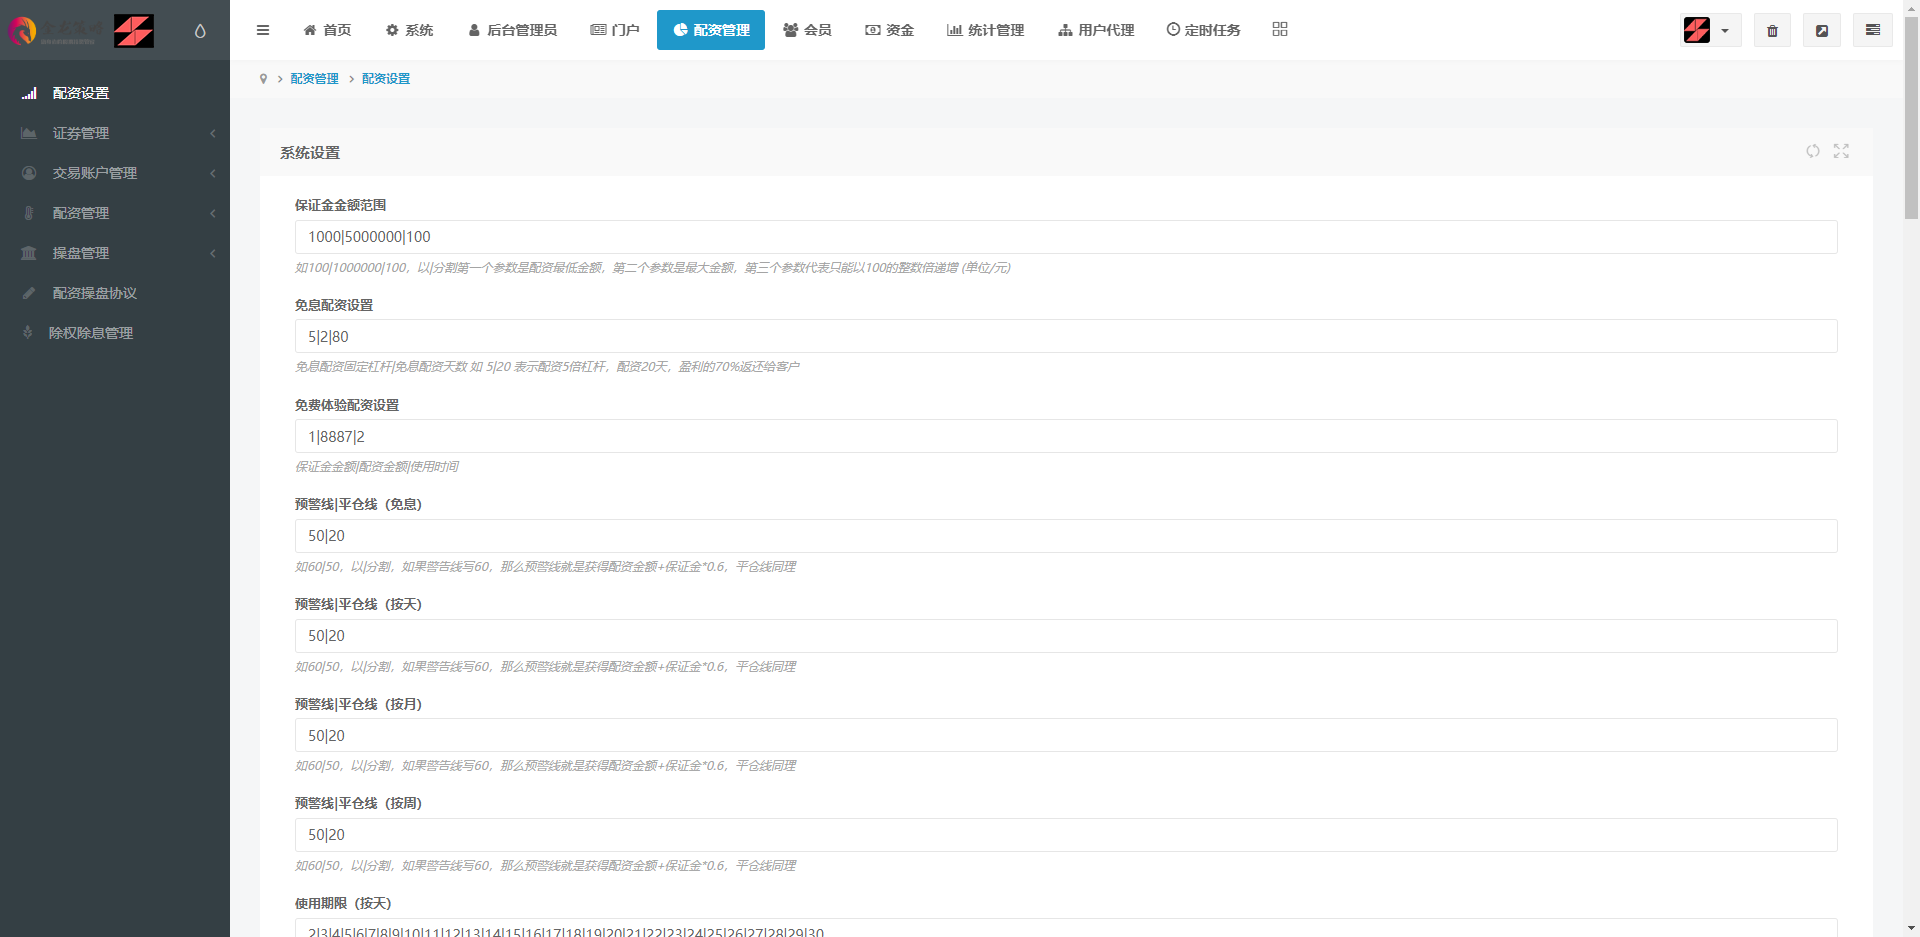The width and height of the screenshot is (1920, 937).
Task: Expand the 证券管理 sidebar submenu
Action: [x=212, y=133]
